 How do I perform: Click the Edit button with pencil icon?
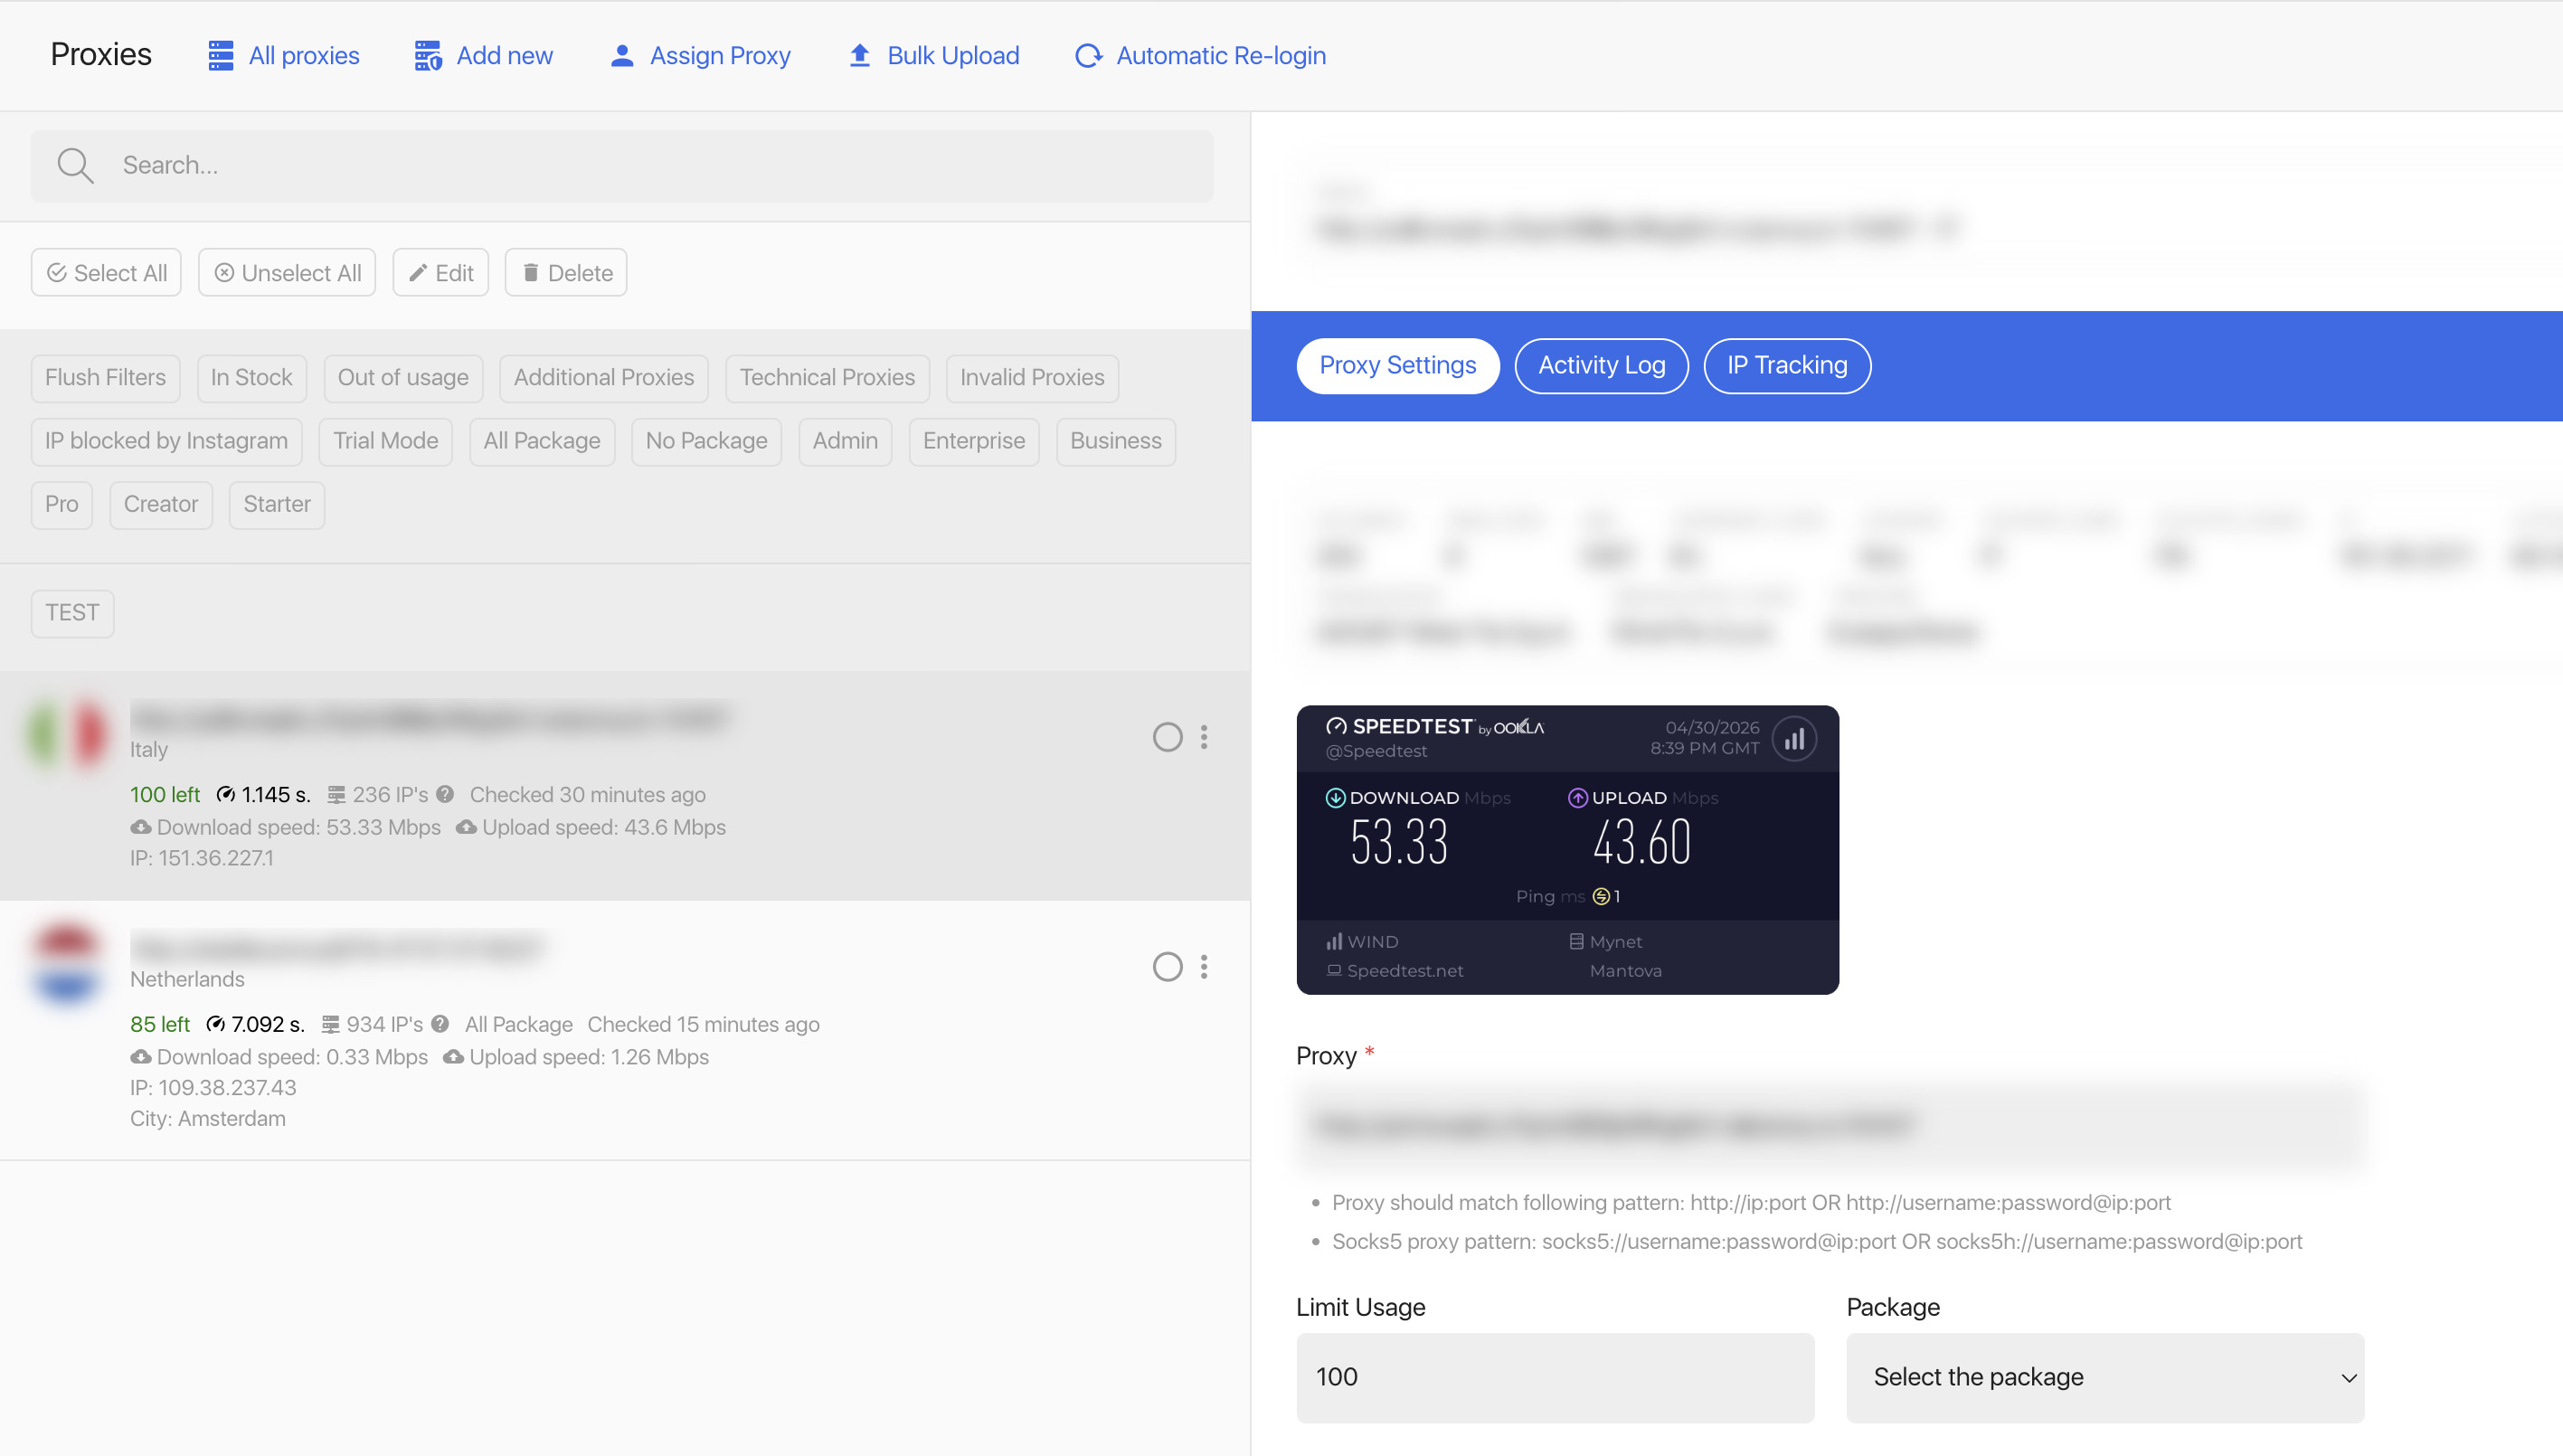[x=440, y=273]
